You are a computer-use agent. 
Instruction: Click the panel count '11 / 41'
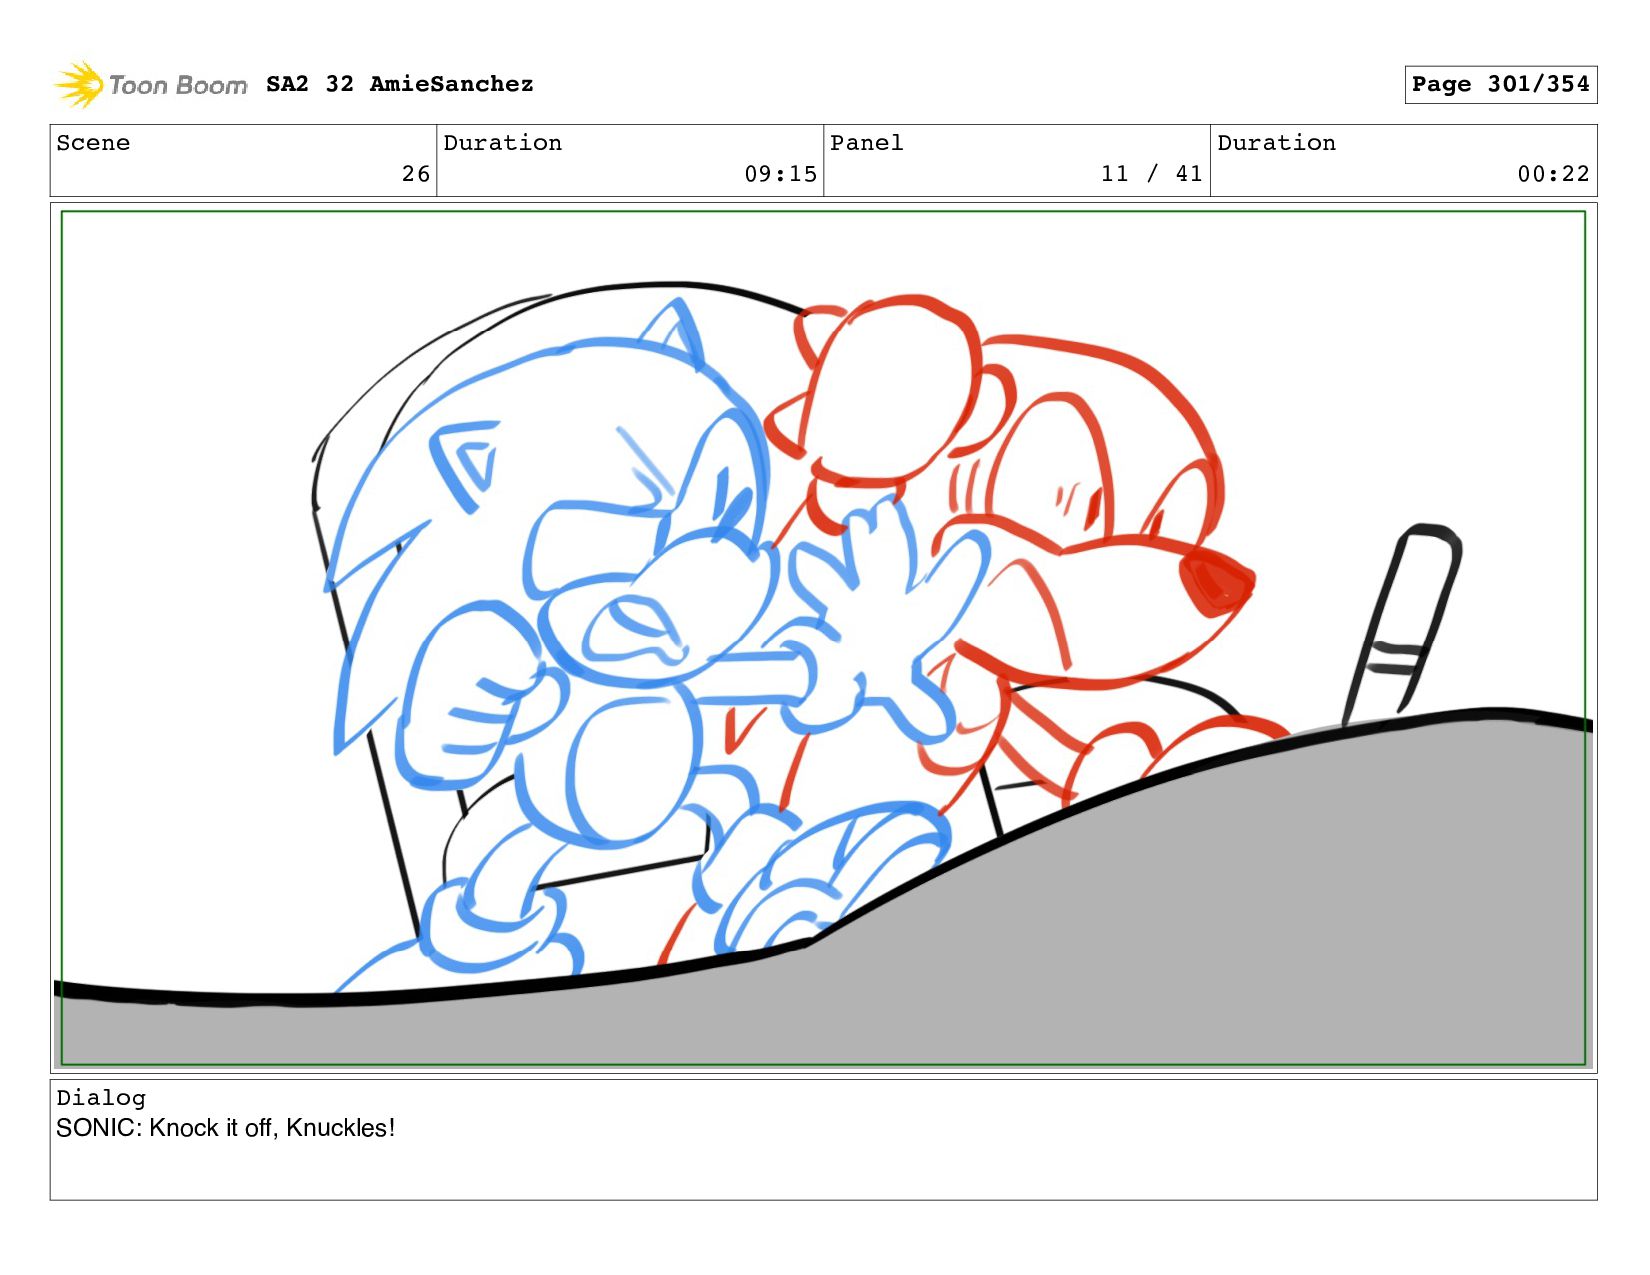(x=1151, y=174)
